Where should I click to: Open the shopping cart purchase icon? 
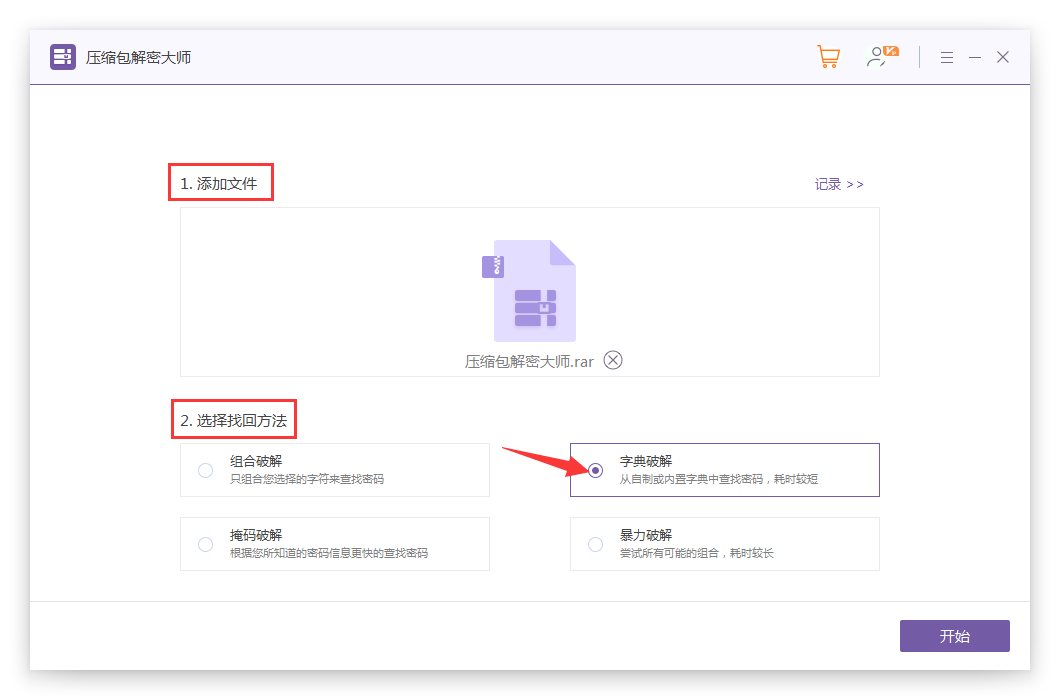[828, 57]
